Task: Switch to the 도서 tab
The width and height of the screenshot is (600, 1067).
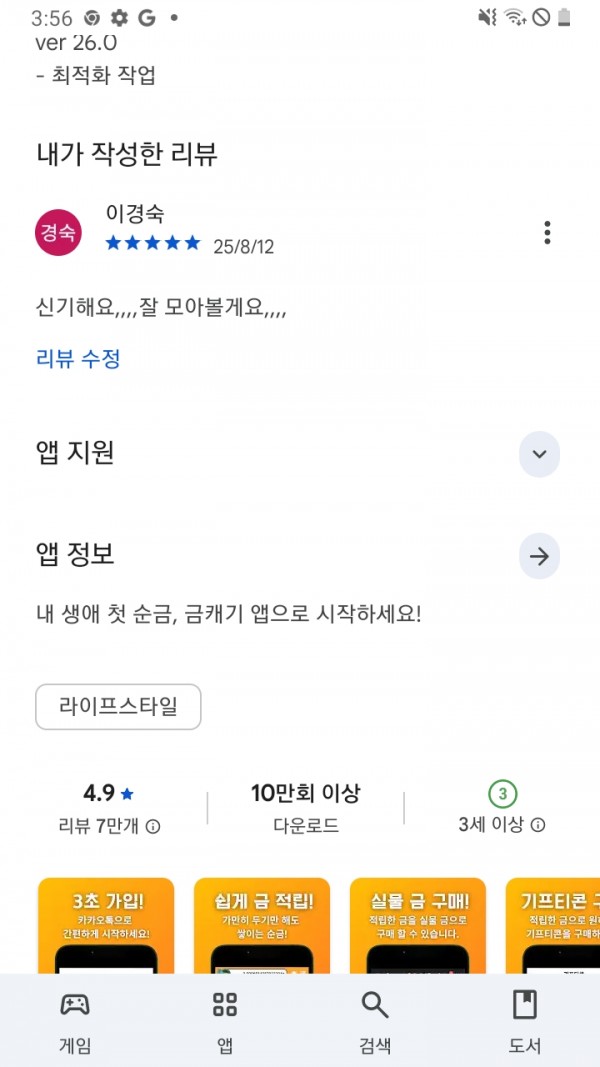Action: pyautogui.click(x=524, y=1021)
